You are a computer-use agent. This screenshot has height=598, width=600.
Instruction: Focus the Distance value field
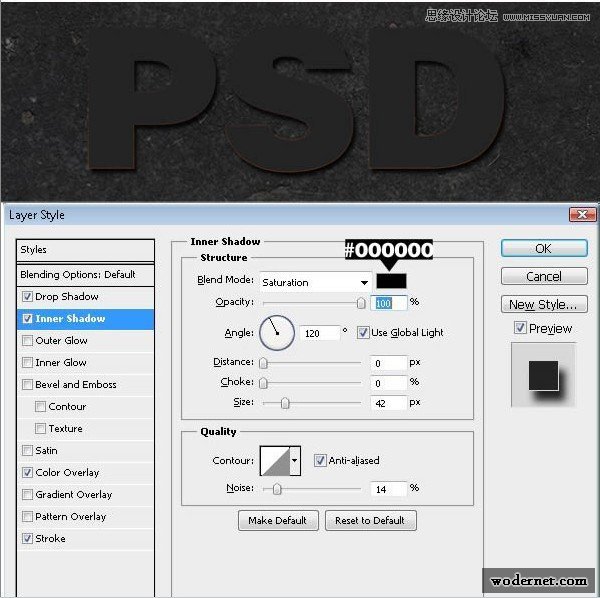pyautogui.click(x=388, y=363)
